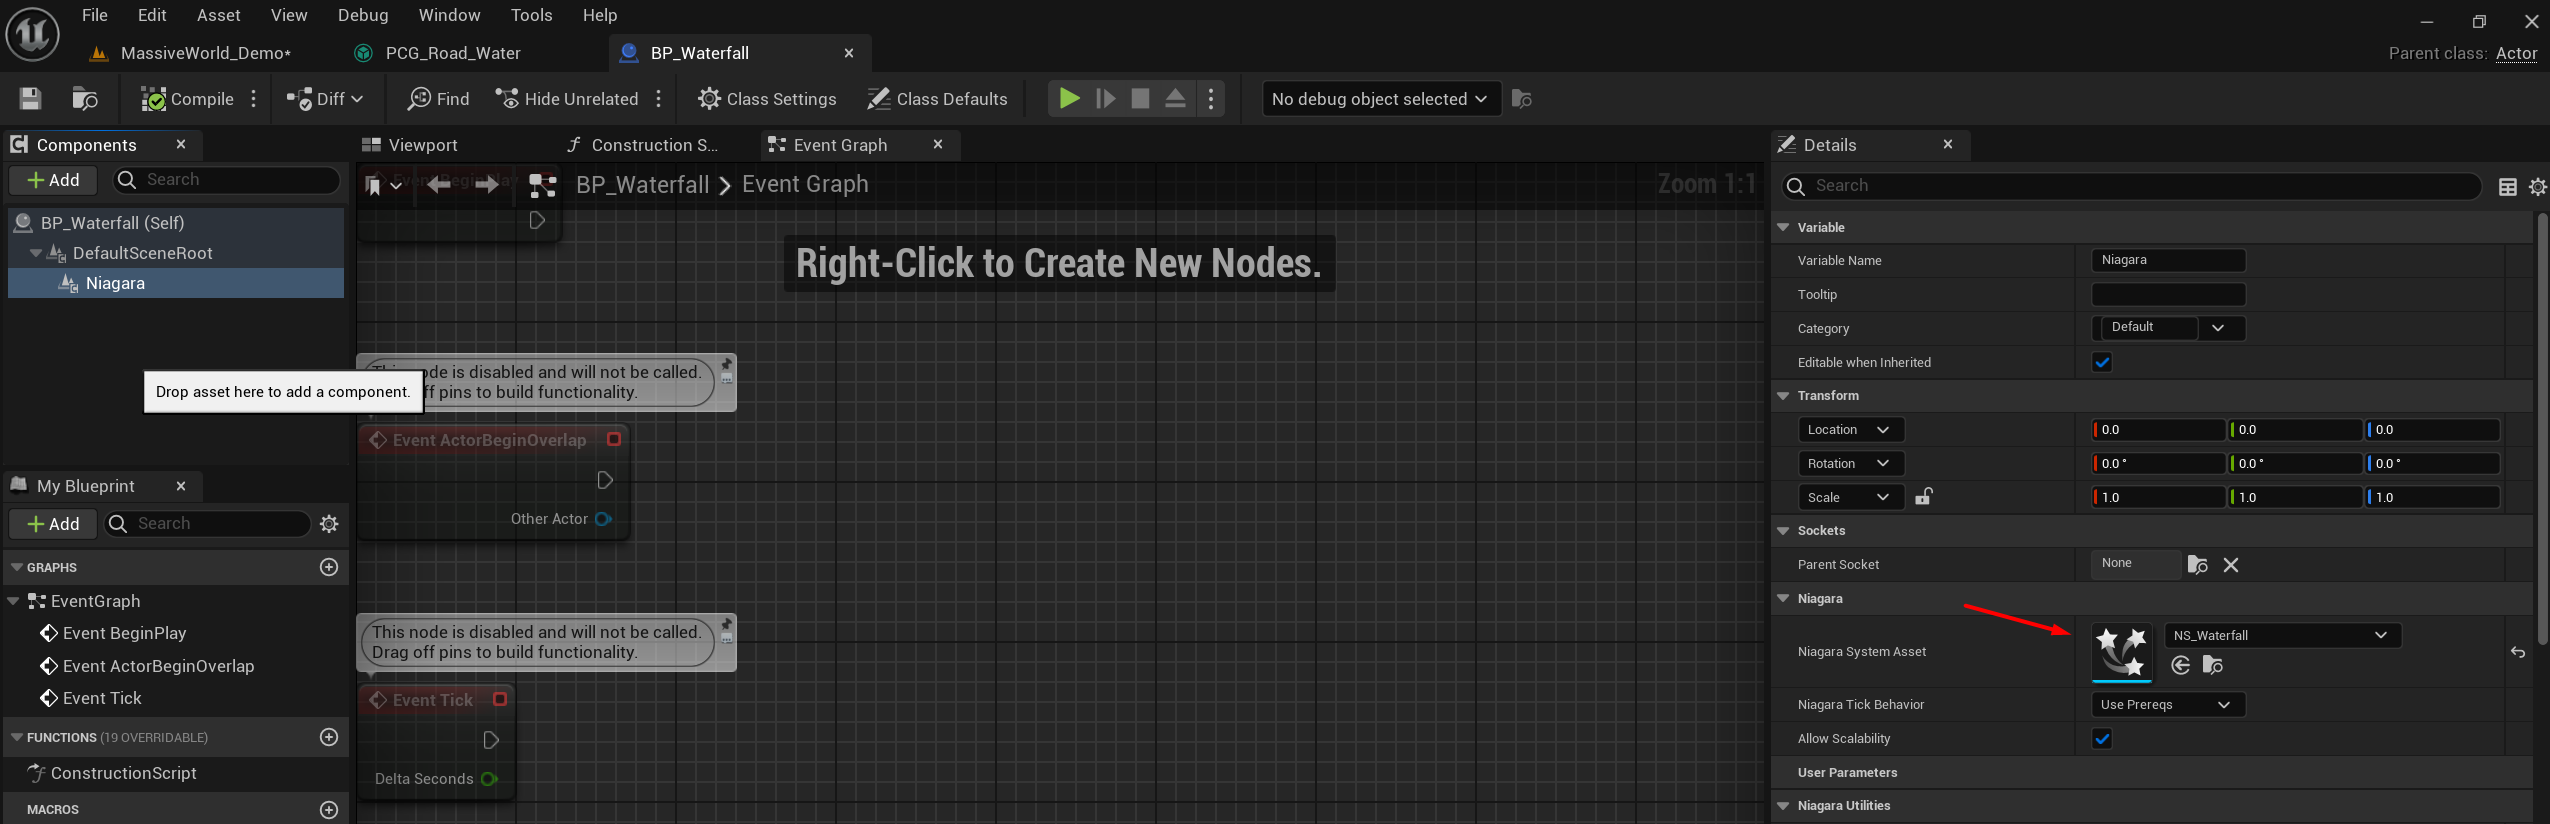Open play mode options three-dot menu

point(1211,98)
